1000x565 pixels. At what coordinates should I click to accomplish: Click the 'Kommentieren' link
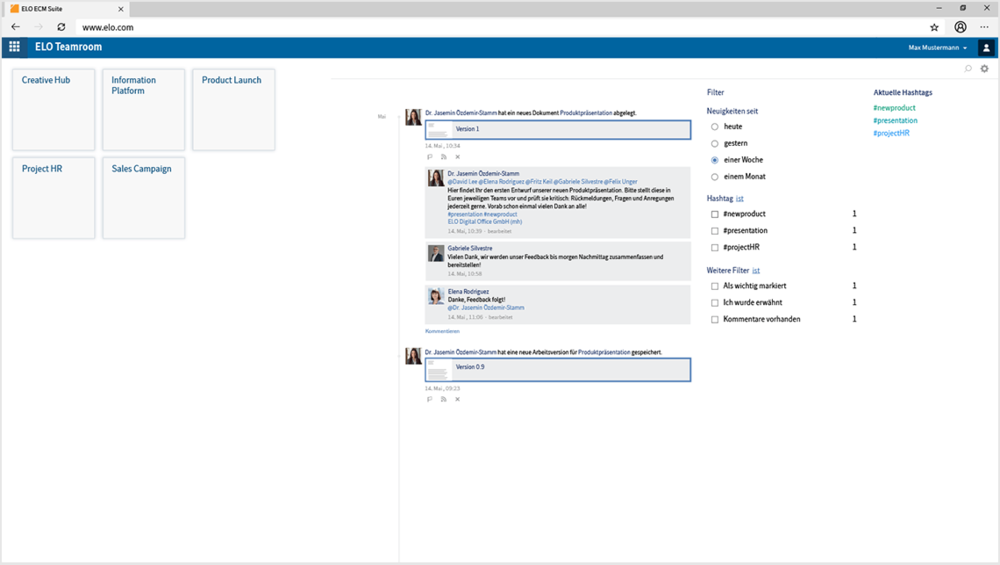442,330
